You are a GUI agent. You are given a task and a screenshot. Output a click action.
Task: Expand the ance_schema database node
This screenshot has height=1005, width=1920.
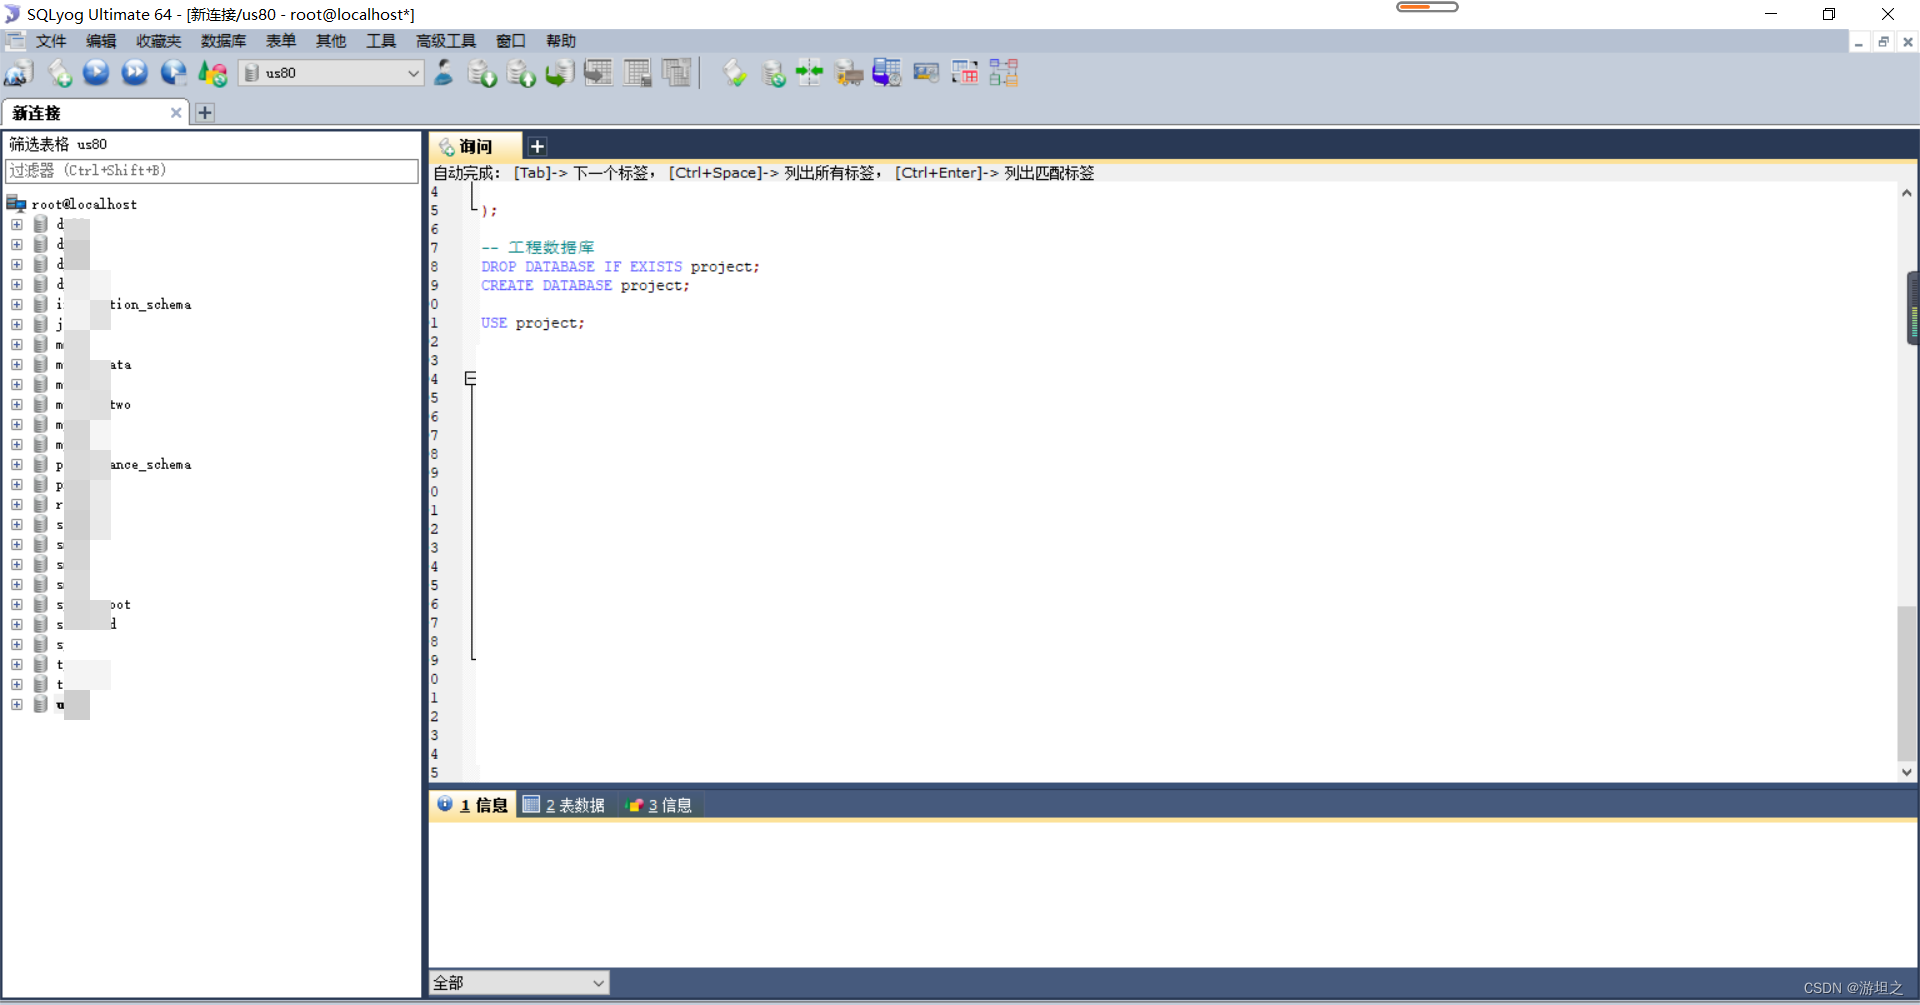point(17,464)
